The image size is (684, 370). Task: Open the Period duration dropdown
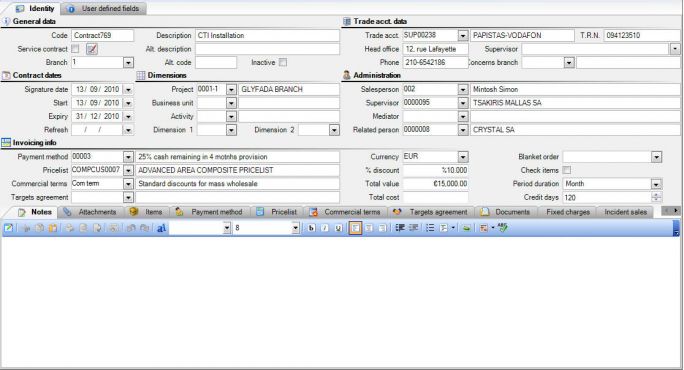coord(656,184)
